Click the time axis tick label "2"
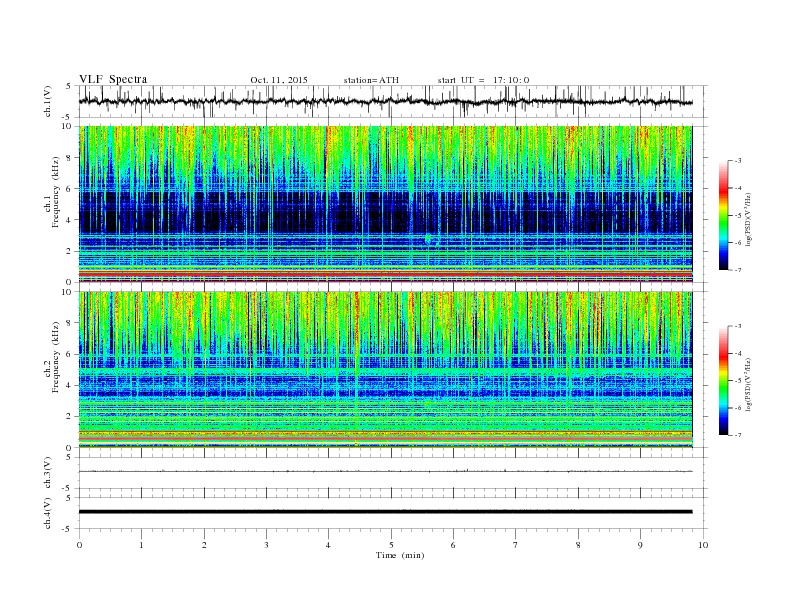This screenshot has width=792, height=612. click(x=204, y=545)
